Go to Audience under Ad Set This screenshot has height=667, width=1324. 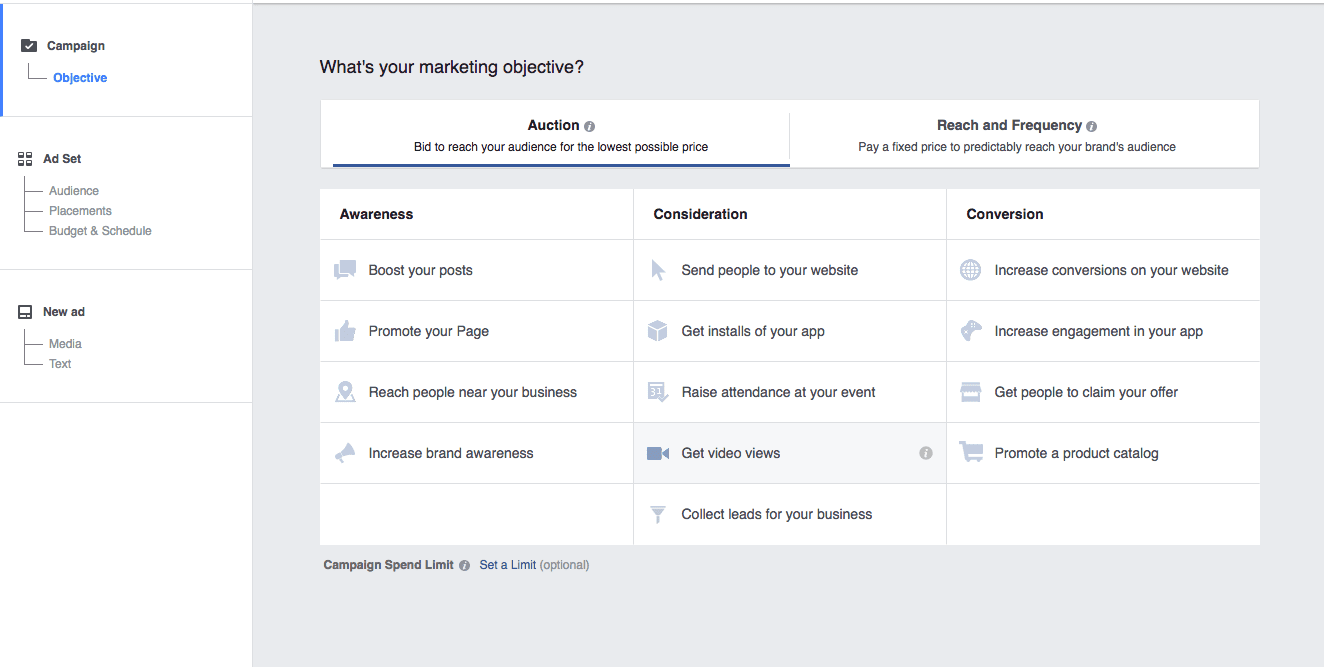point(74,191)
